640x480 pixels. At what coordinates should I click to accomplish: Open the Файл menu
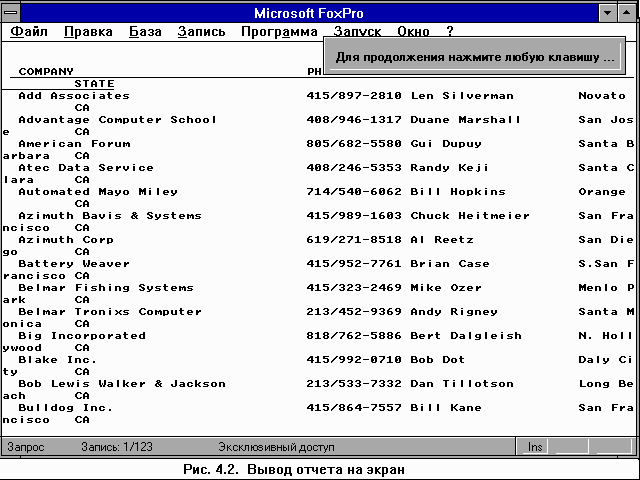pos(29,32)
